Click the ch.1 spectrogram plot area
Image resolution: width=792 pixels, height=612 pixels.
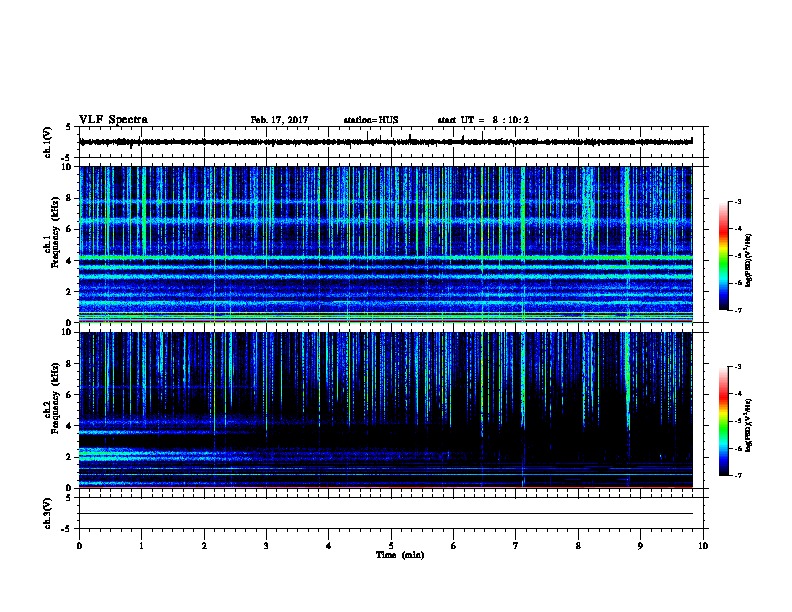tap(386, 244)
